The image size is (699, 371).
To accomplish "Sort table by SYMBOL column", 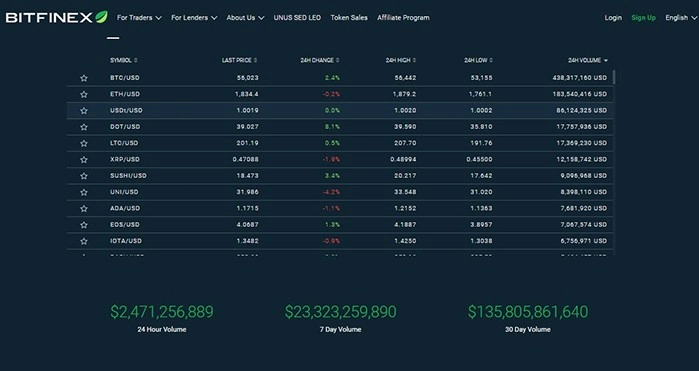I will [x=123, y=60].
